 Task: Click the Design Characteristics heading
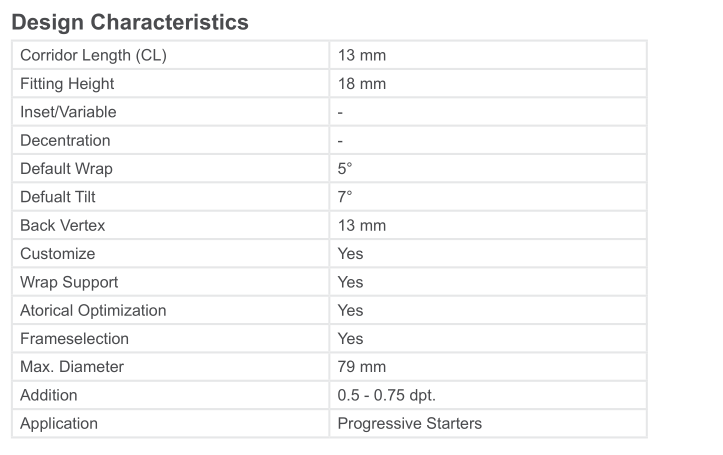pos(130,22)
